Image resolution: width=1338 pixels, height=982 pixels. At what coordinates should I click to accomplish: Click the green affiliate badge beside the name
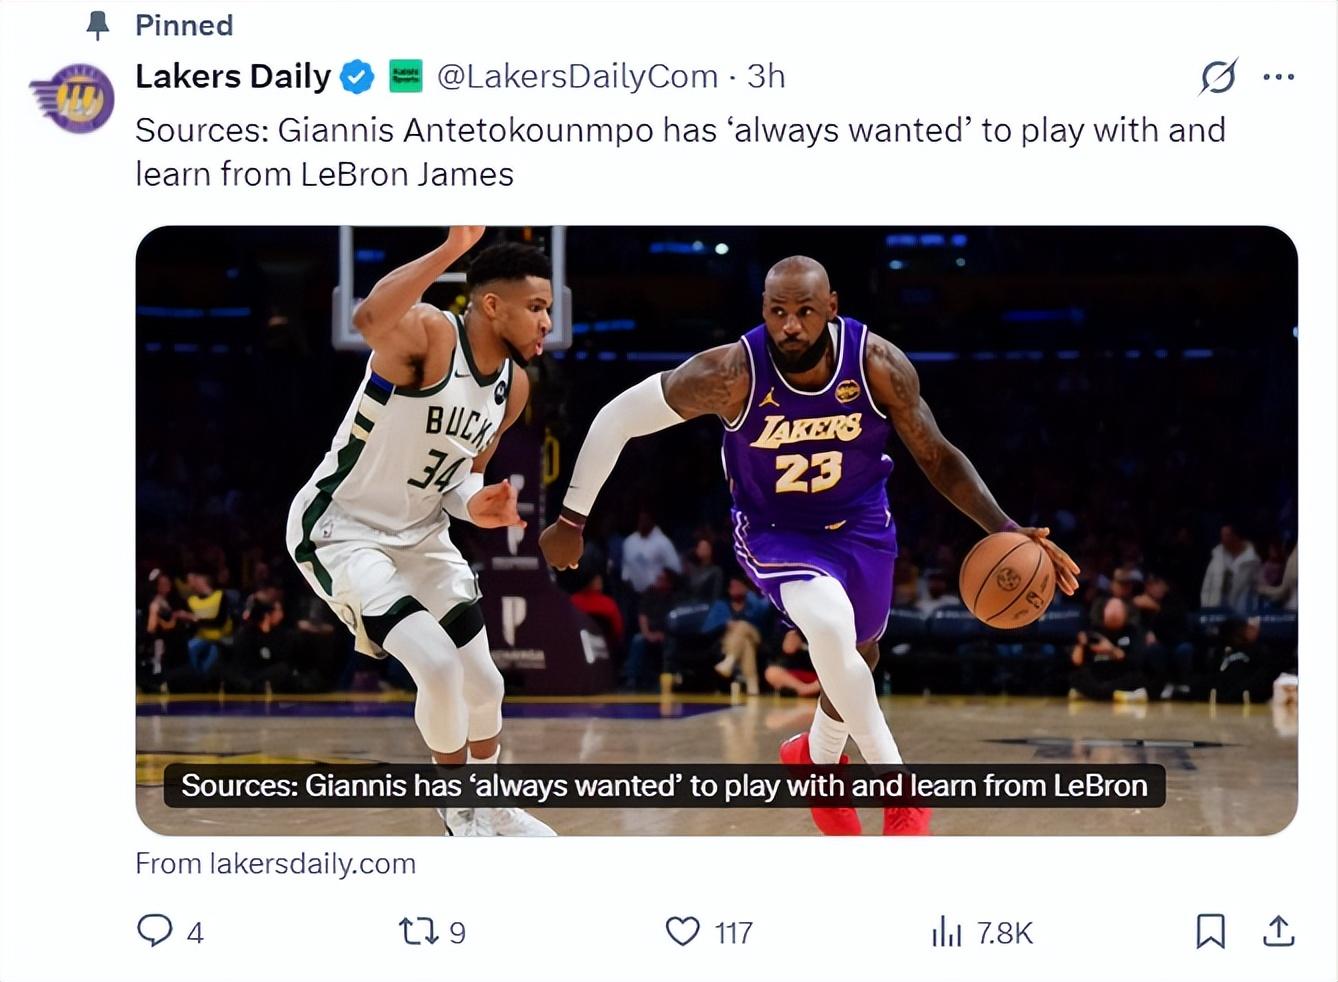(405, 76)
